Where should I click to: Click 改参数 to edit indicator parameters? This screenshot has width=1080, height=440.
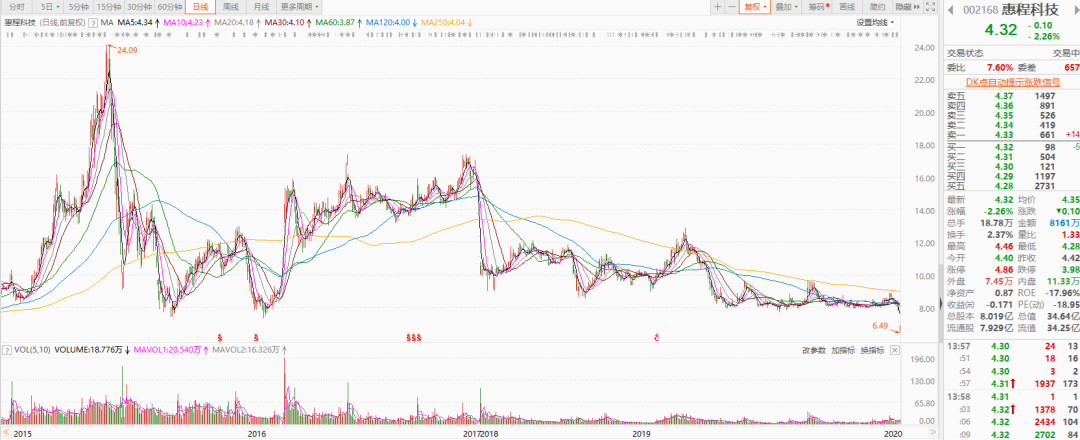(x=813, y=350)
